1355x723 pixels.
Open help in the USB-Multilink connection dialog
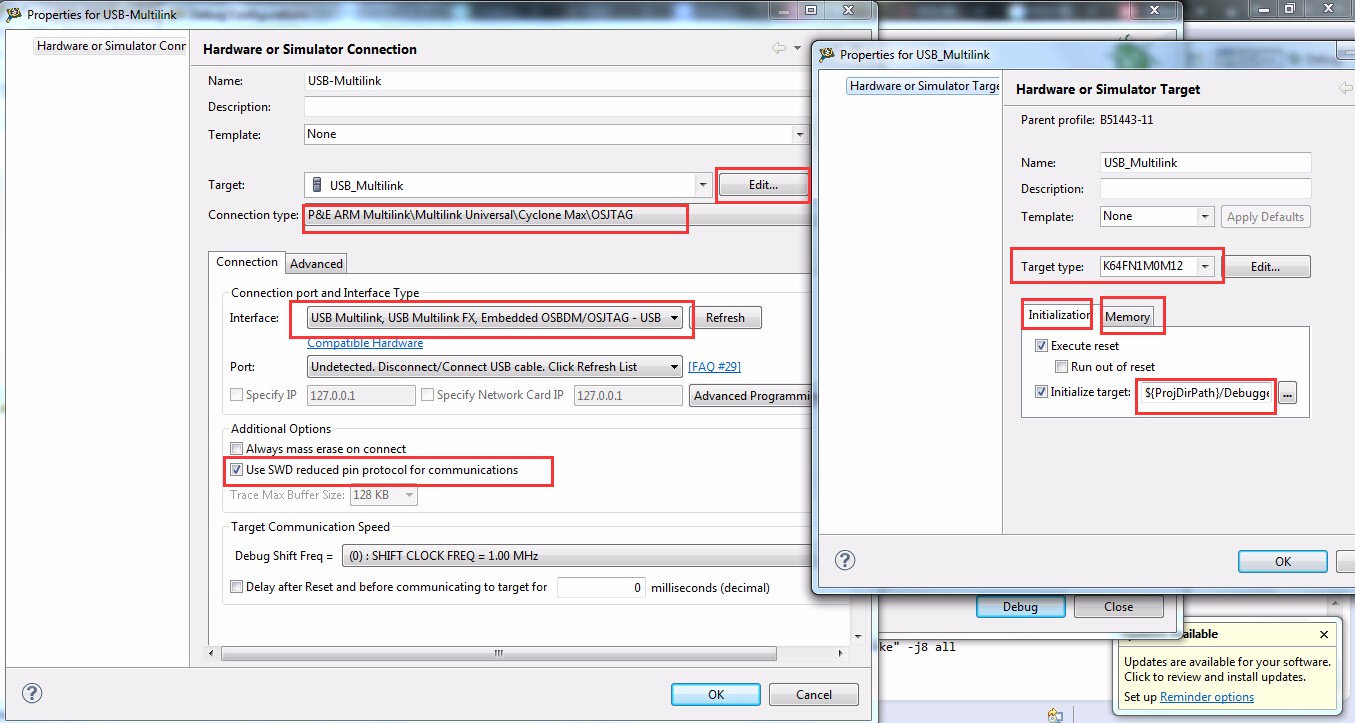pos(32,694)
